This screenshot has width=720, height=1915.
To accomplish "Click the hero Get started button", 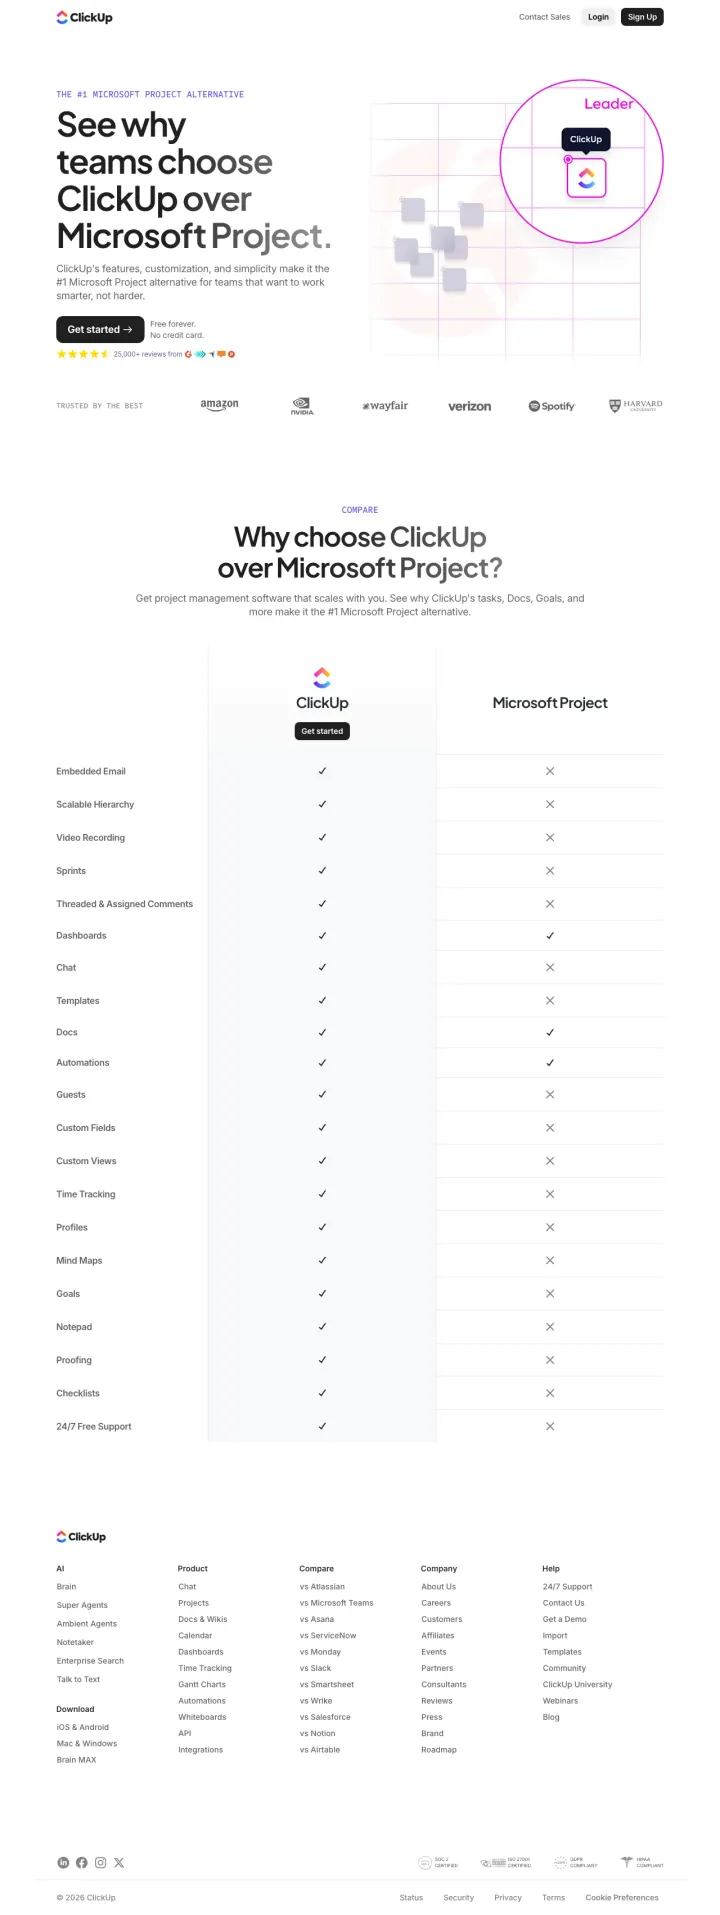I will [x=100, y=329].
